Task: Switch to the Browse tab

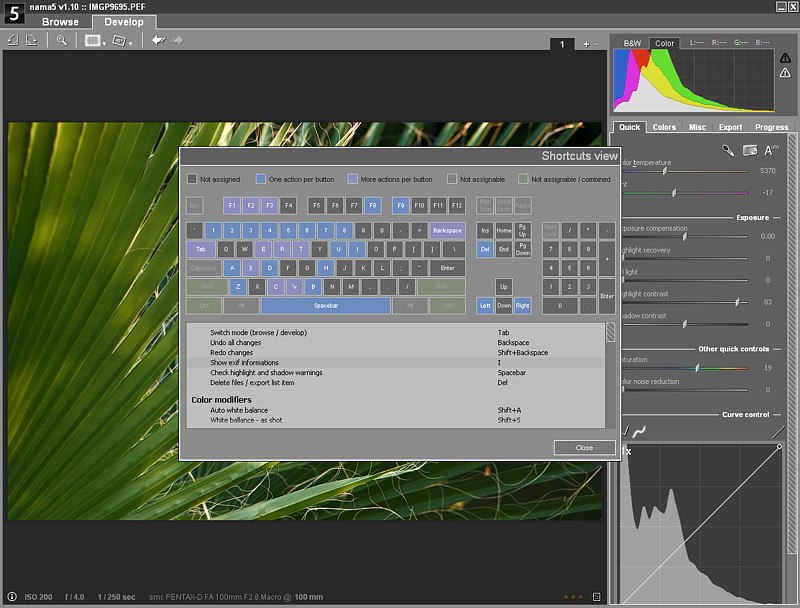Action: [x=59, y=21]
